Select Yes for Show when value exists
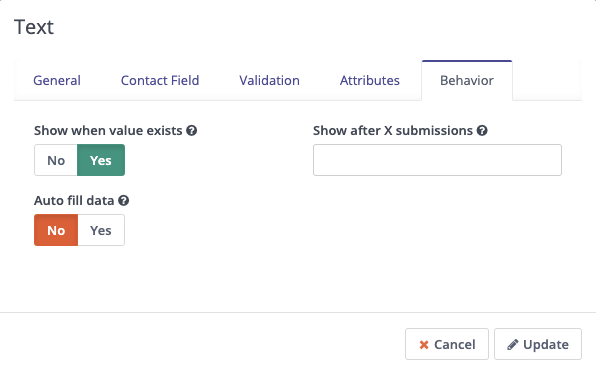 tap(101, 160)
